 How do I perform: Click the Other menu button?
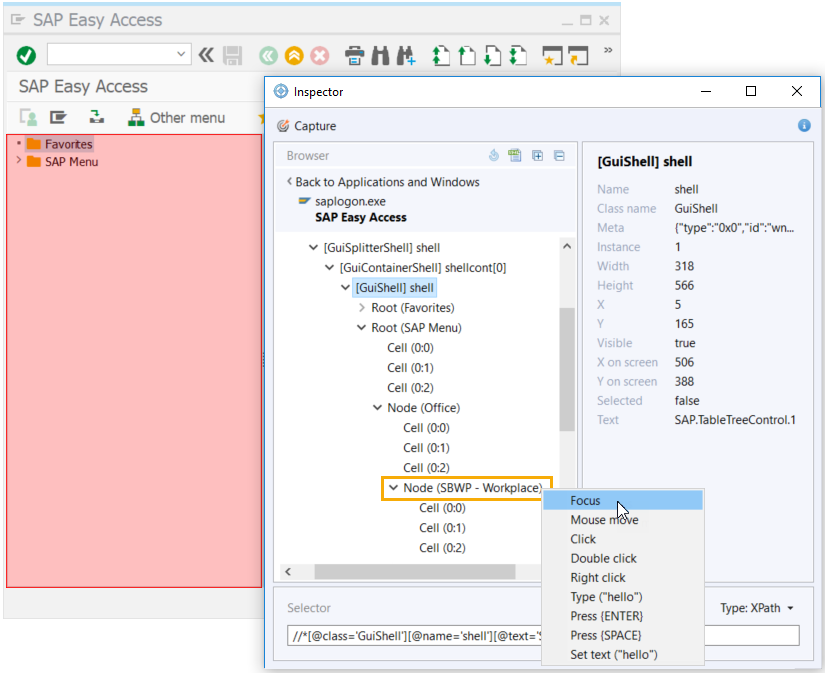(176, 117)
